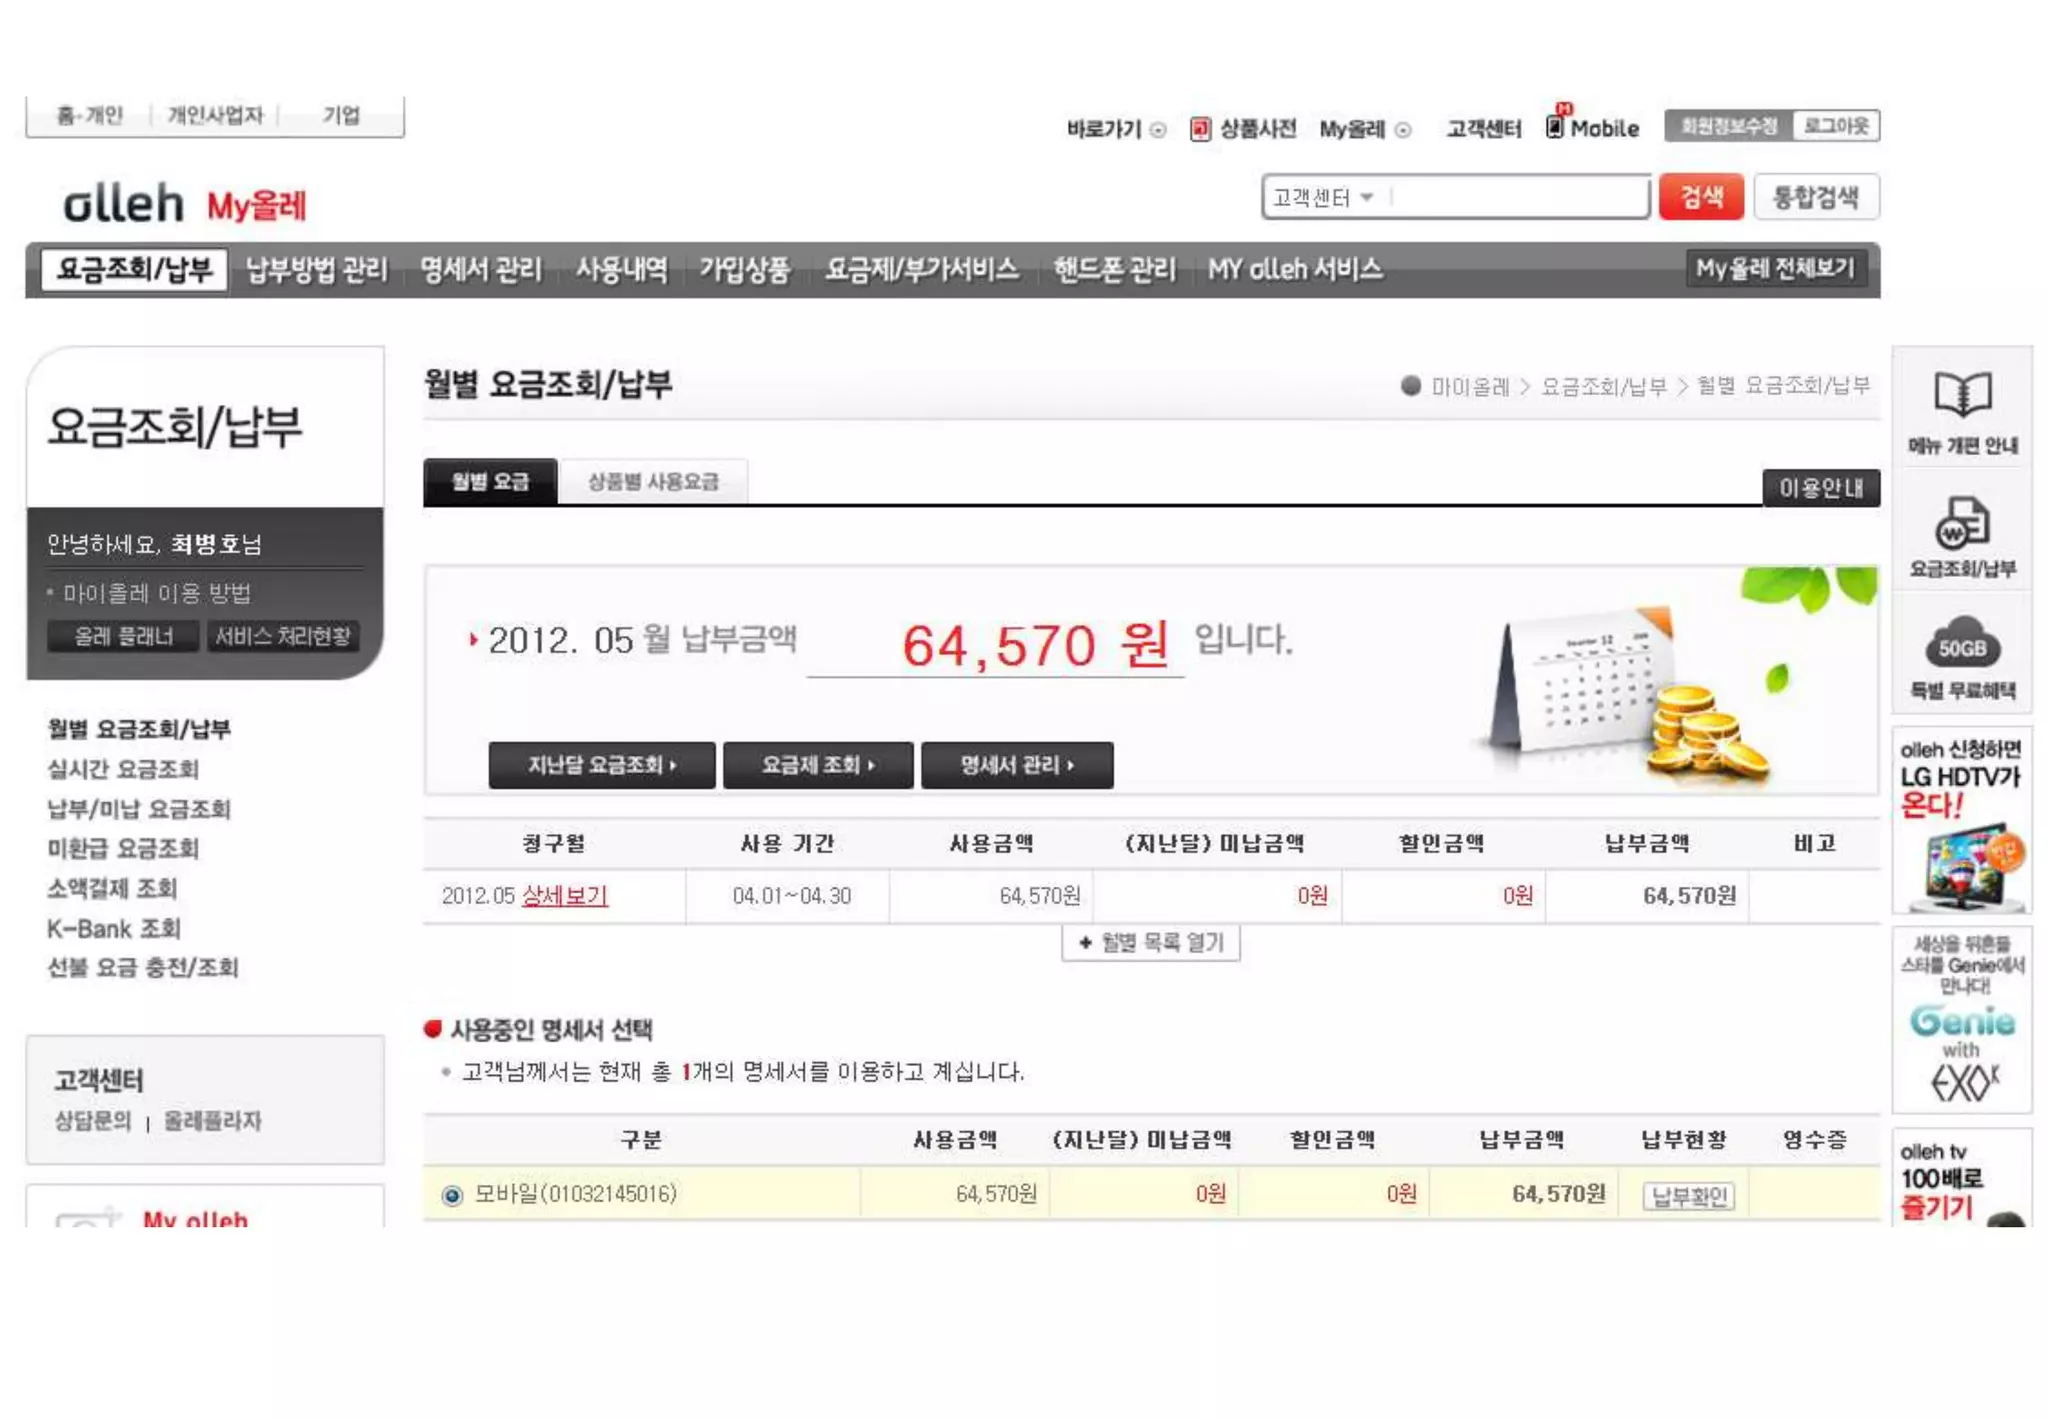Click the LG HDTV promotion banner
Image resolution: width=2048 pixels, height=1418 pixels.
click(x=1961, y=820)
